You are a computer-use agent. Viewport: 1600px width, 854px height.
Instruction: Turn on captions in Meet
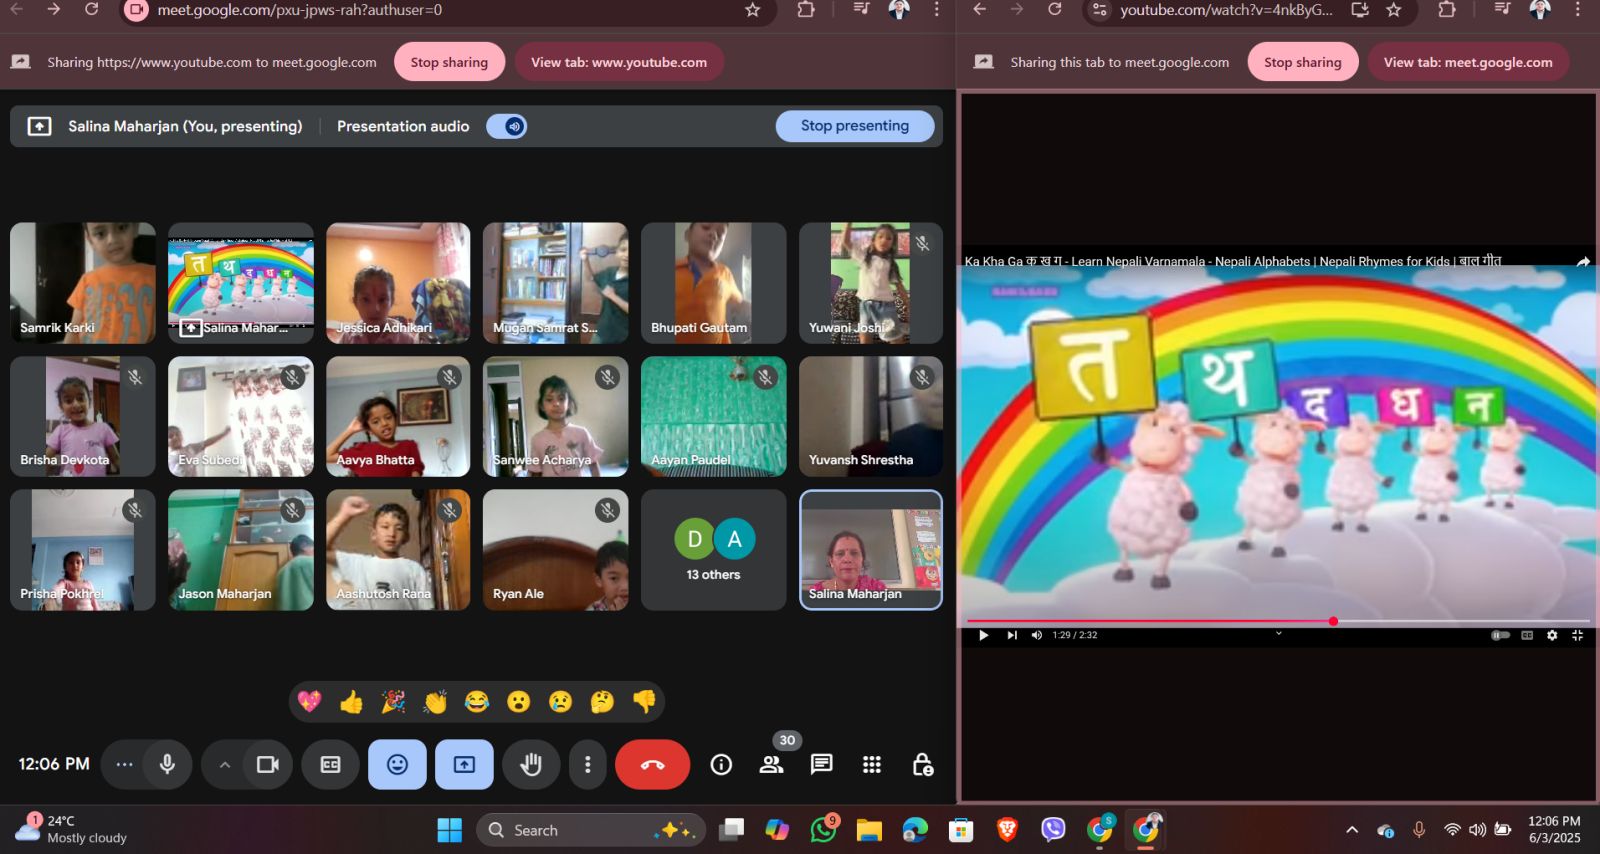coord(331,765)
